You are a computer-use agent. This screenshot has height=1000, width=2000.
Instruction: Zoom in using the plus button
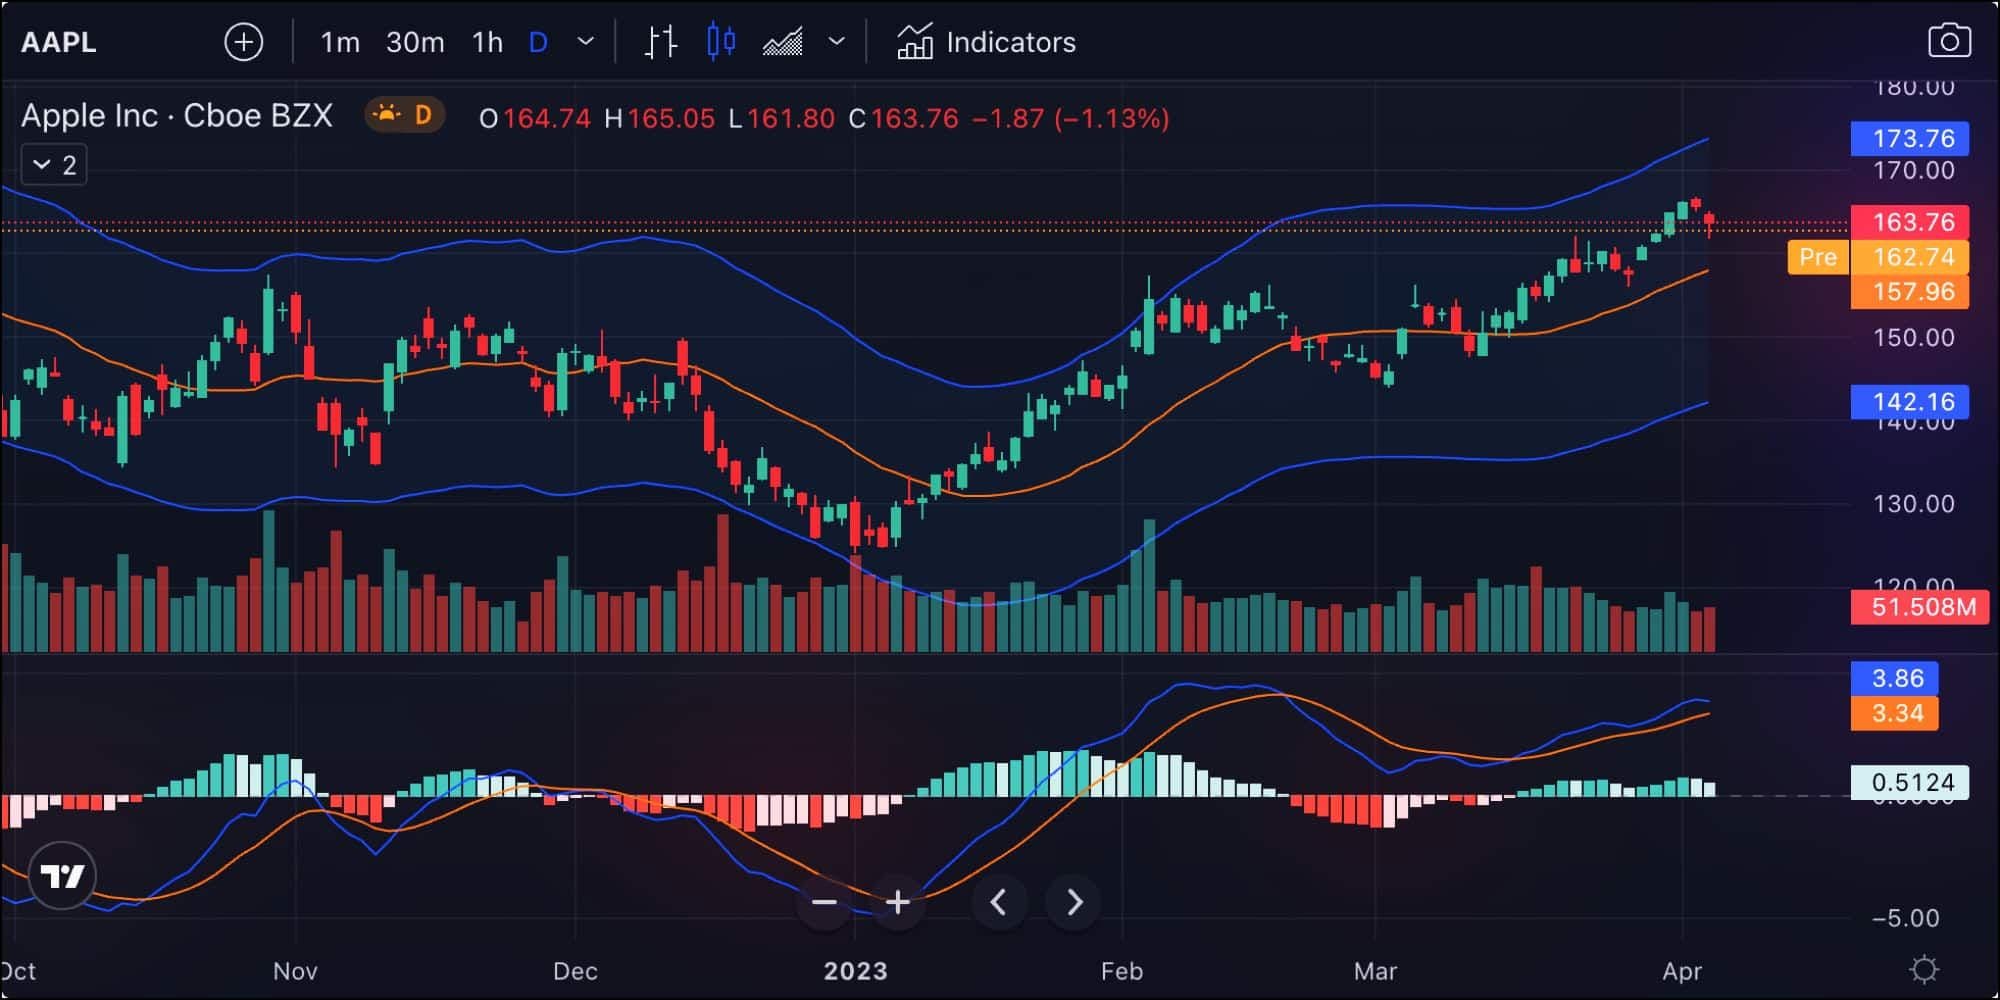(x=898, y=902)
